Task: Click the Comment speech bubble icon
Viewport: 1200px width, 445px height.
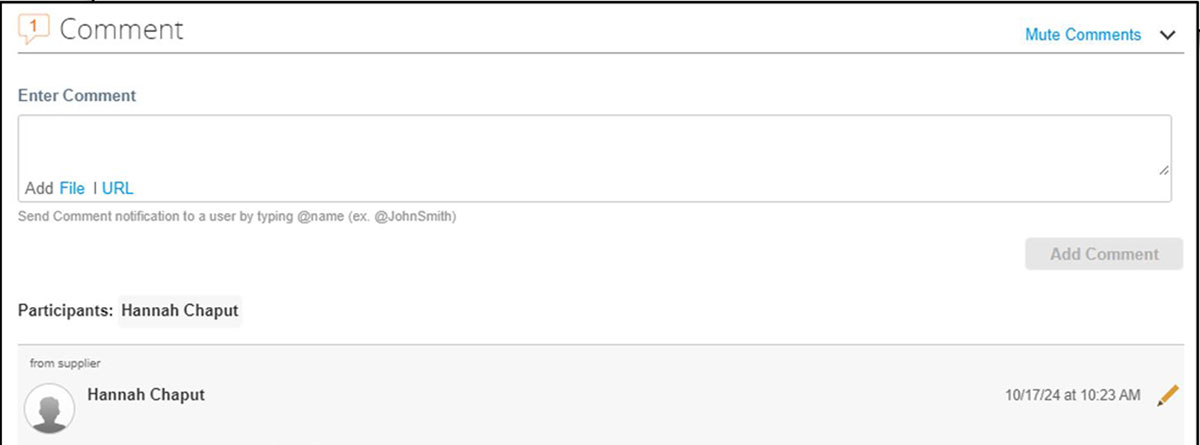Action: coord(34,29)
